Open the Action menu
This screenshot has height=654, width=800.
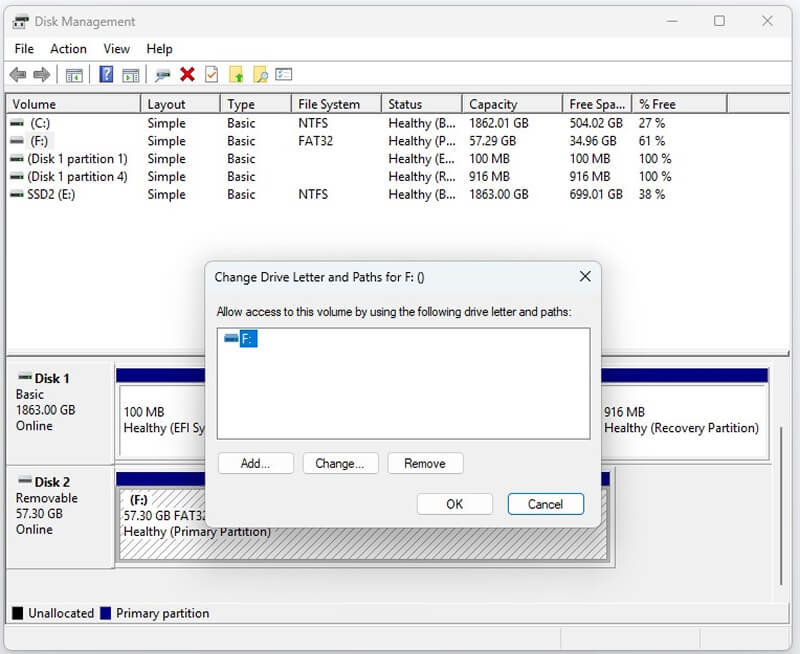68,49
